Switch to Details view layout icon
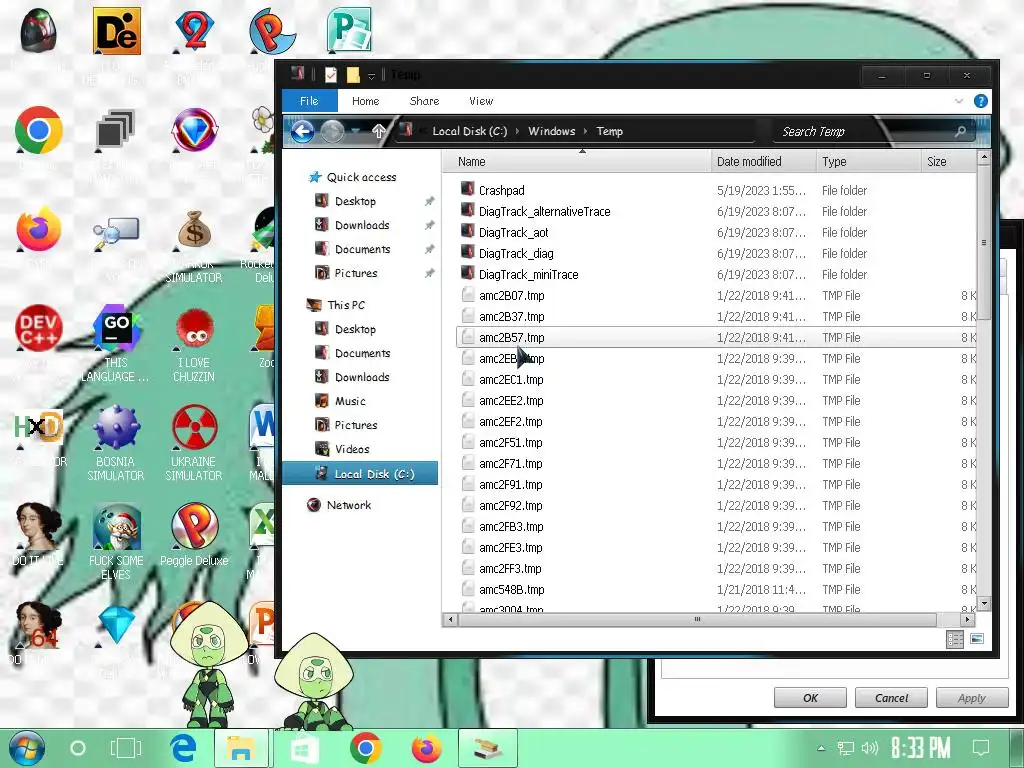 coord(955,639)
